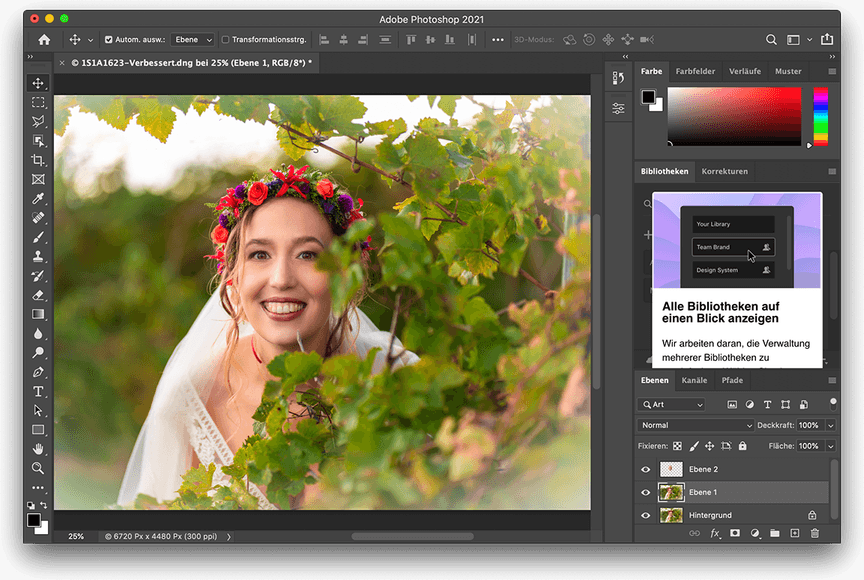Click the Home icon in options bar
Image resolution: width=864 pixels, height=580 pixels.
(44, 40)
